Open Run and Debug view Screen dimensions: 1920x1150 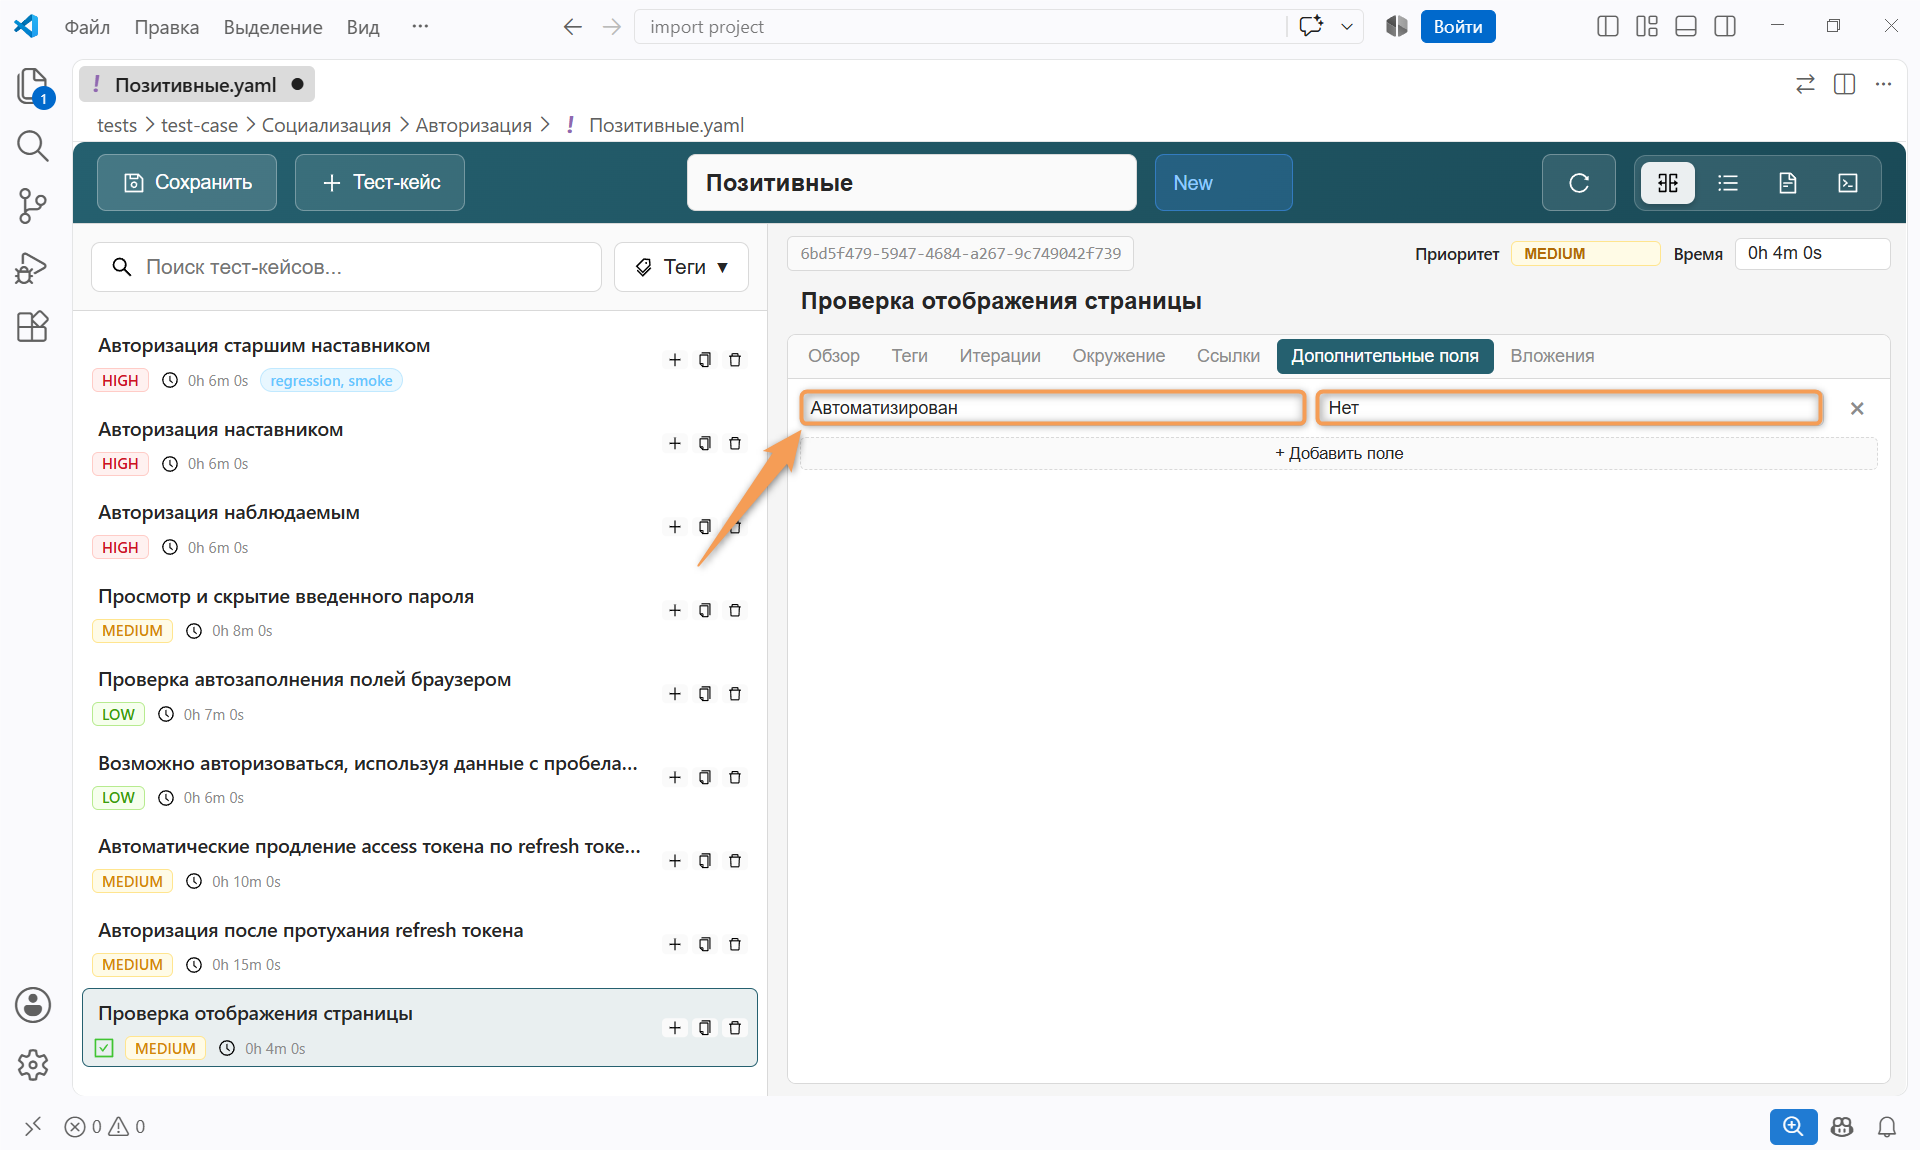[x=33, y=267]
